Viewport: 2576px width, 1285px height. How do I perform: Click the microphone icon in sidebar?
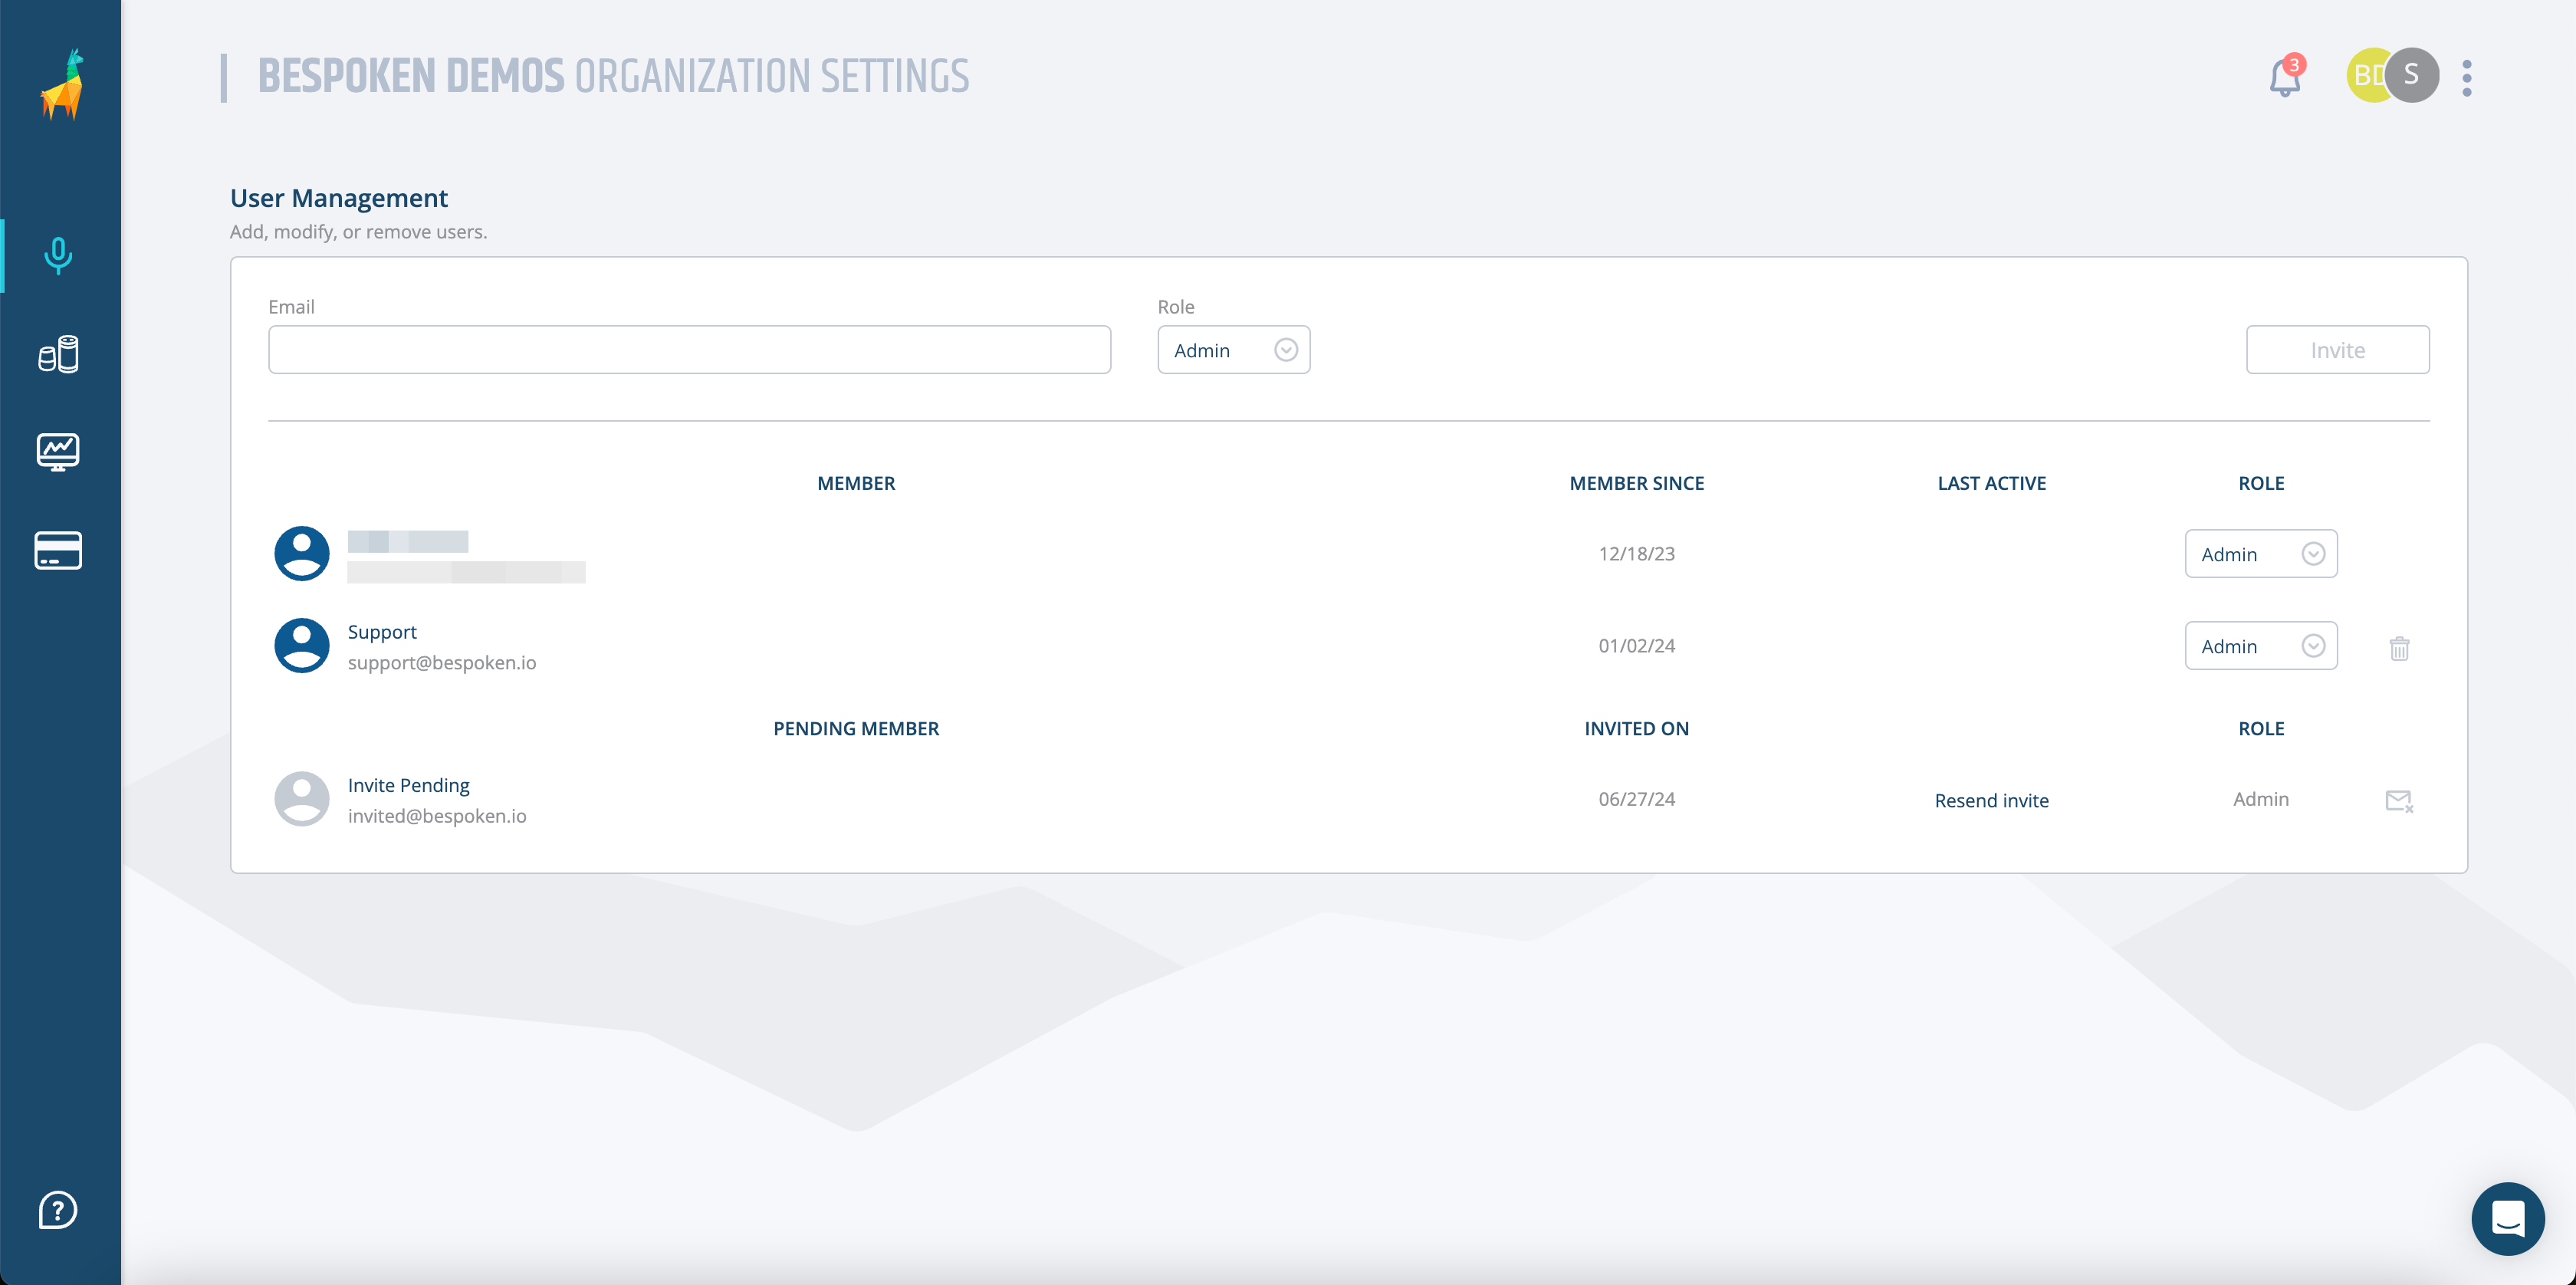(58, 253)
